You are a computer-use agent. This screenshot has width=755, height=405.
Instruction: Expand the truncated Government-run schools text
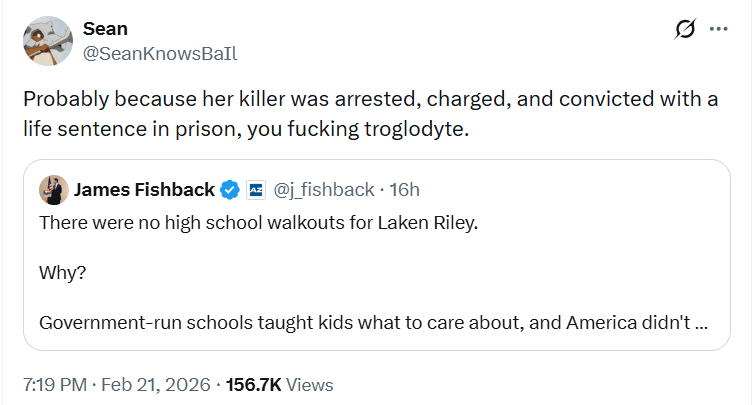tap(360, 323)
